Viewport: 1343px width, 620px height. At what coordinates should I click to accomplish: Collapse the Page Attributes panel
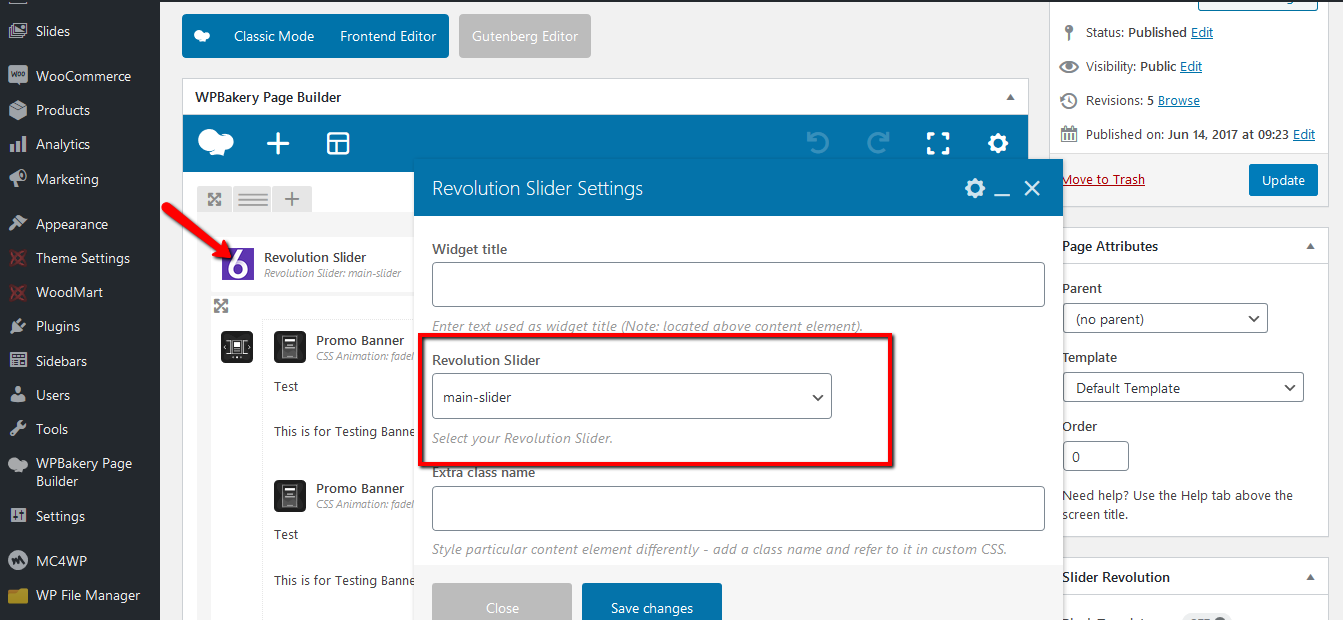[1310, 246]
